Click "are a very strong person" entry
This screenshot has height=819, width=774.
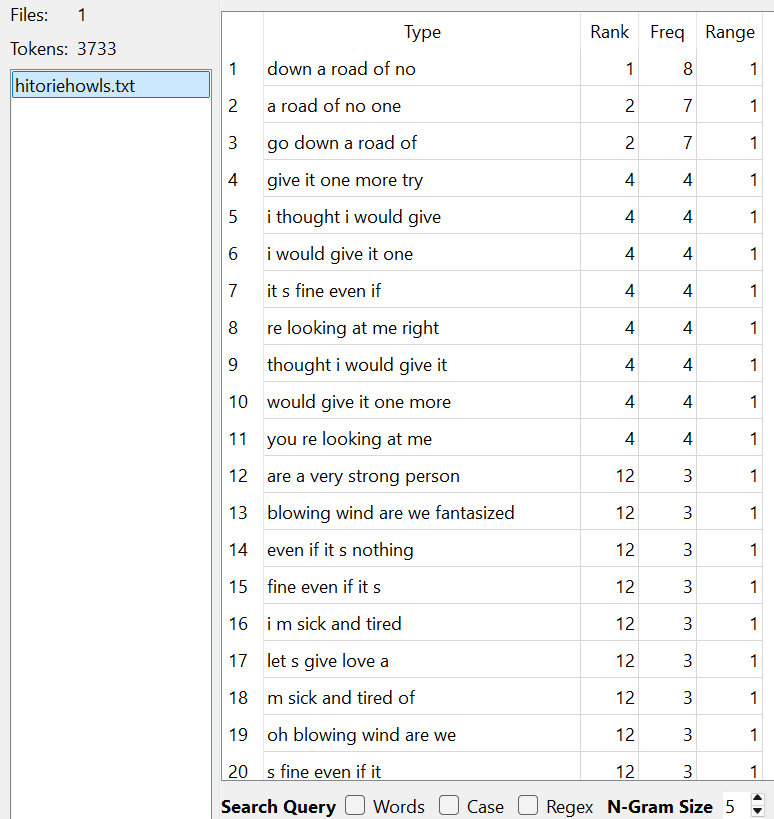363,476
